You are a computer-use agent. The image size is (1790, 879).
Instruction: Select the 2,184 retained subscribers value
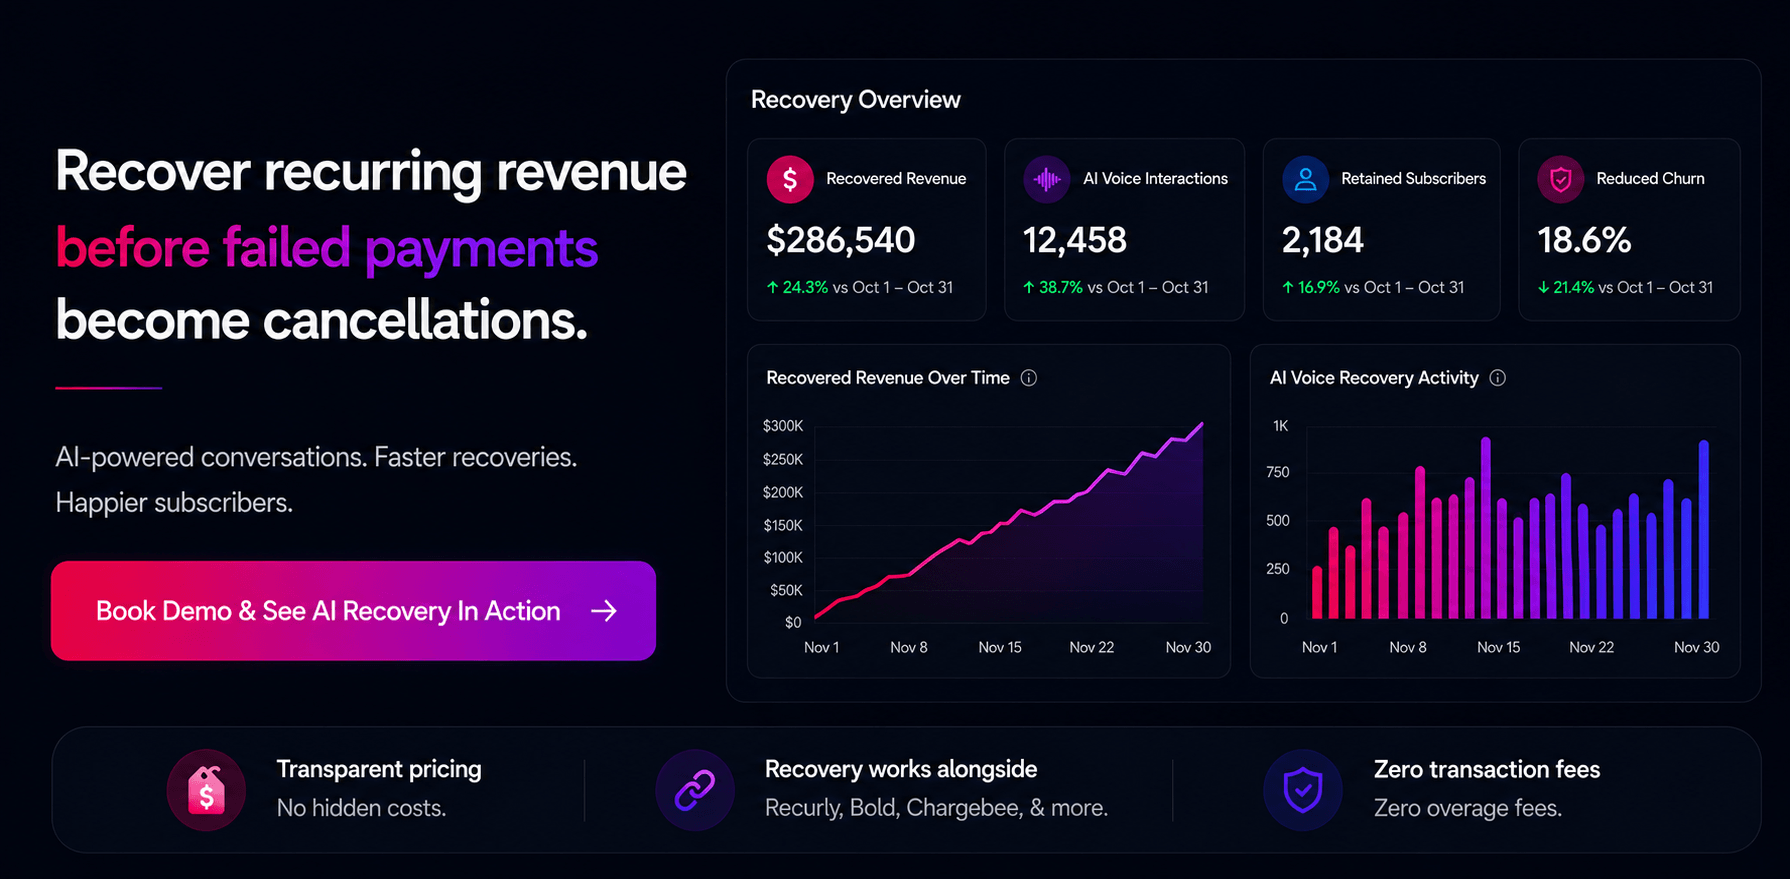(1323, 240)
